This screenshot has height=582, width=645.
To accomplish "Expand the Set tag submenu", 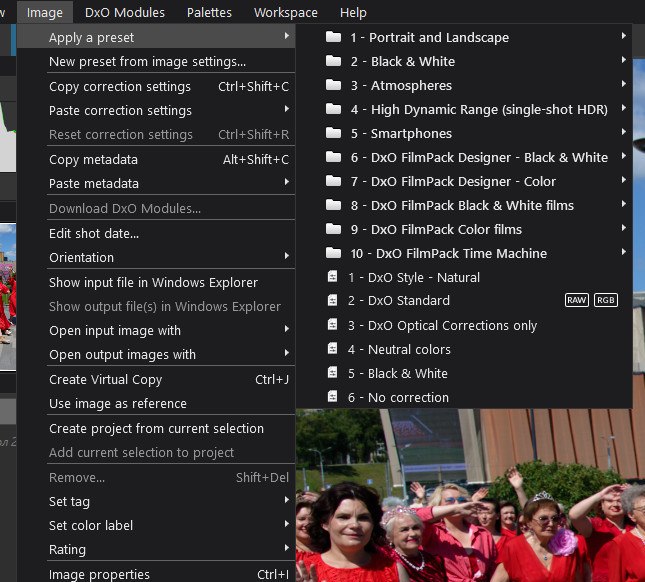I will click(x=156, y=501).
